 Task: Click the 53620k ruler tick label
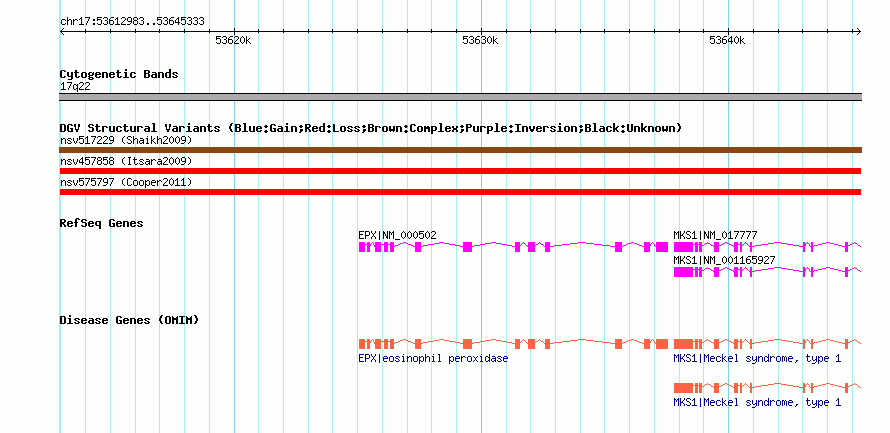coord(233,40)
